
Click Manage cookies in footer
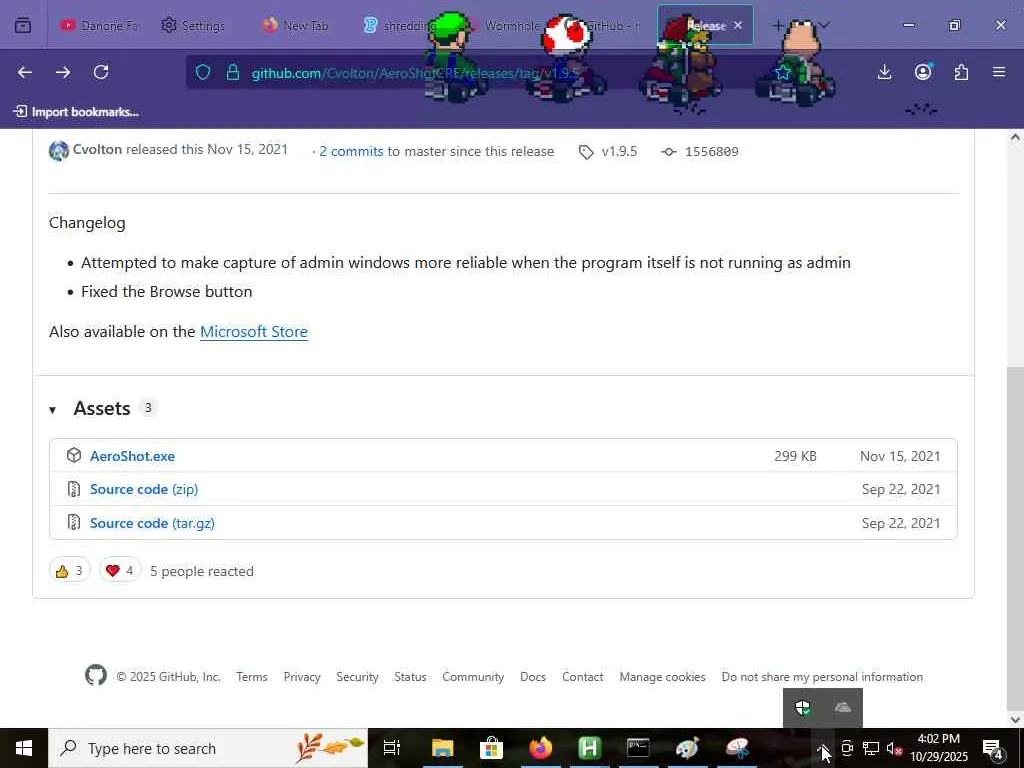[662, 677]
